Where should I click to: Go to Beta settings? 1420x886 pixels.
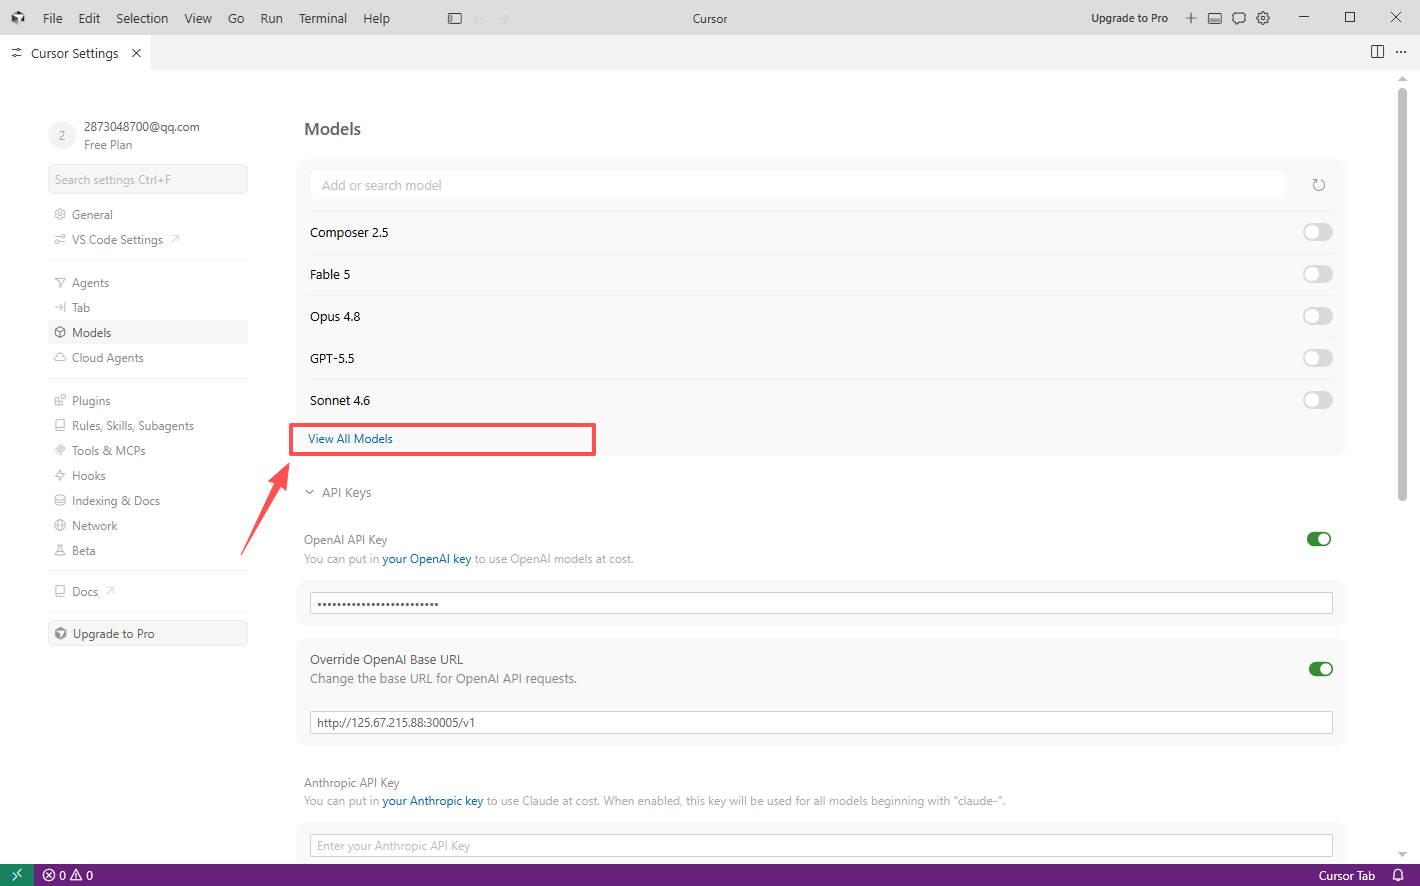coord(148,551)
